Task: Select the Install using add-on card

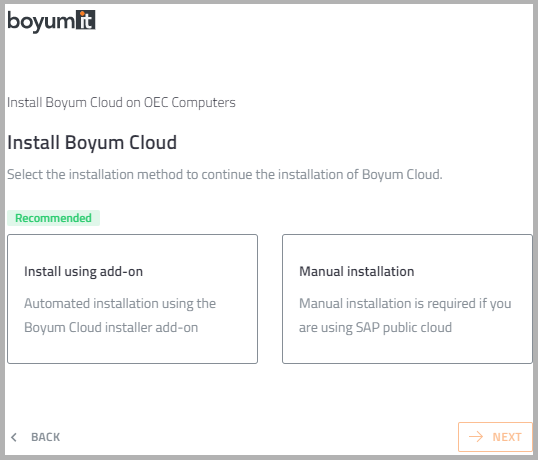Action: point(132,299)
